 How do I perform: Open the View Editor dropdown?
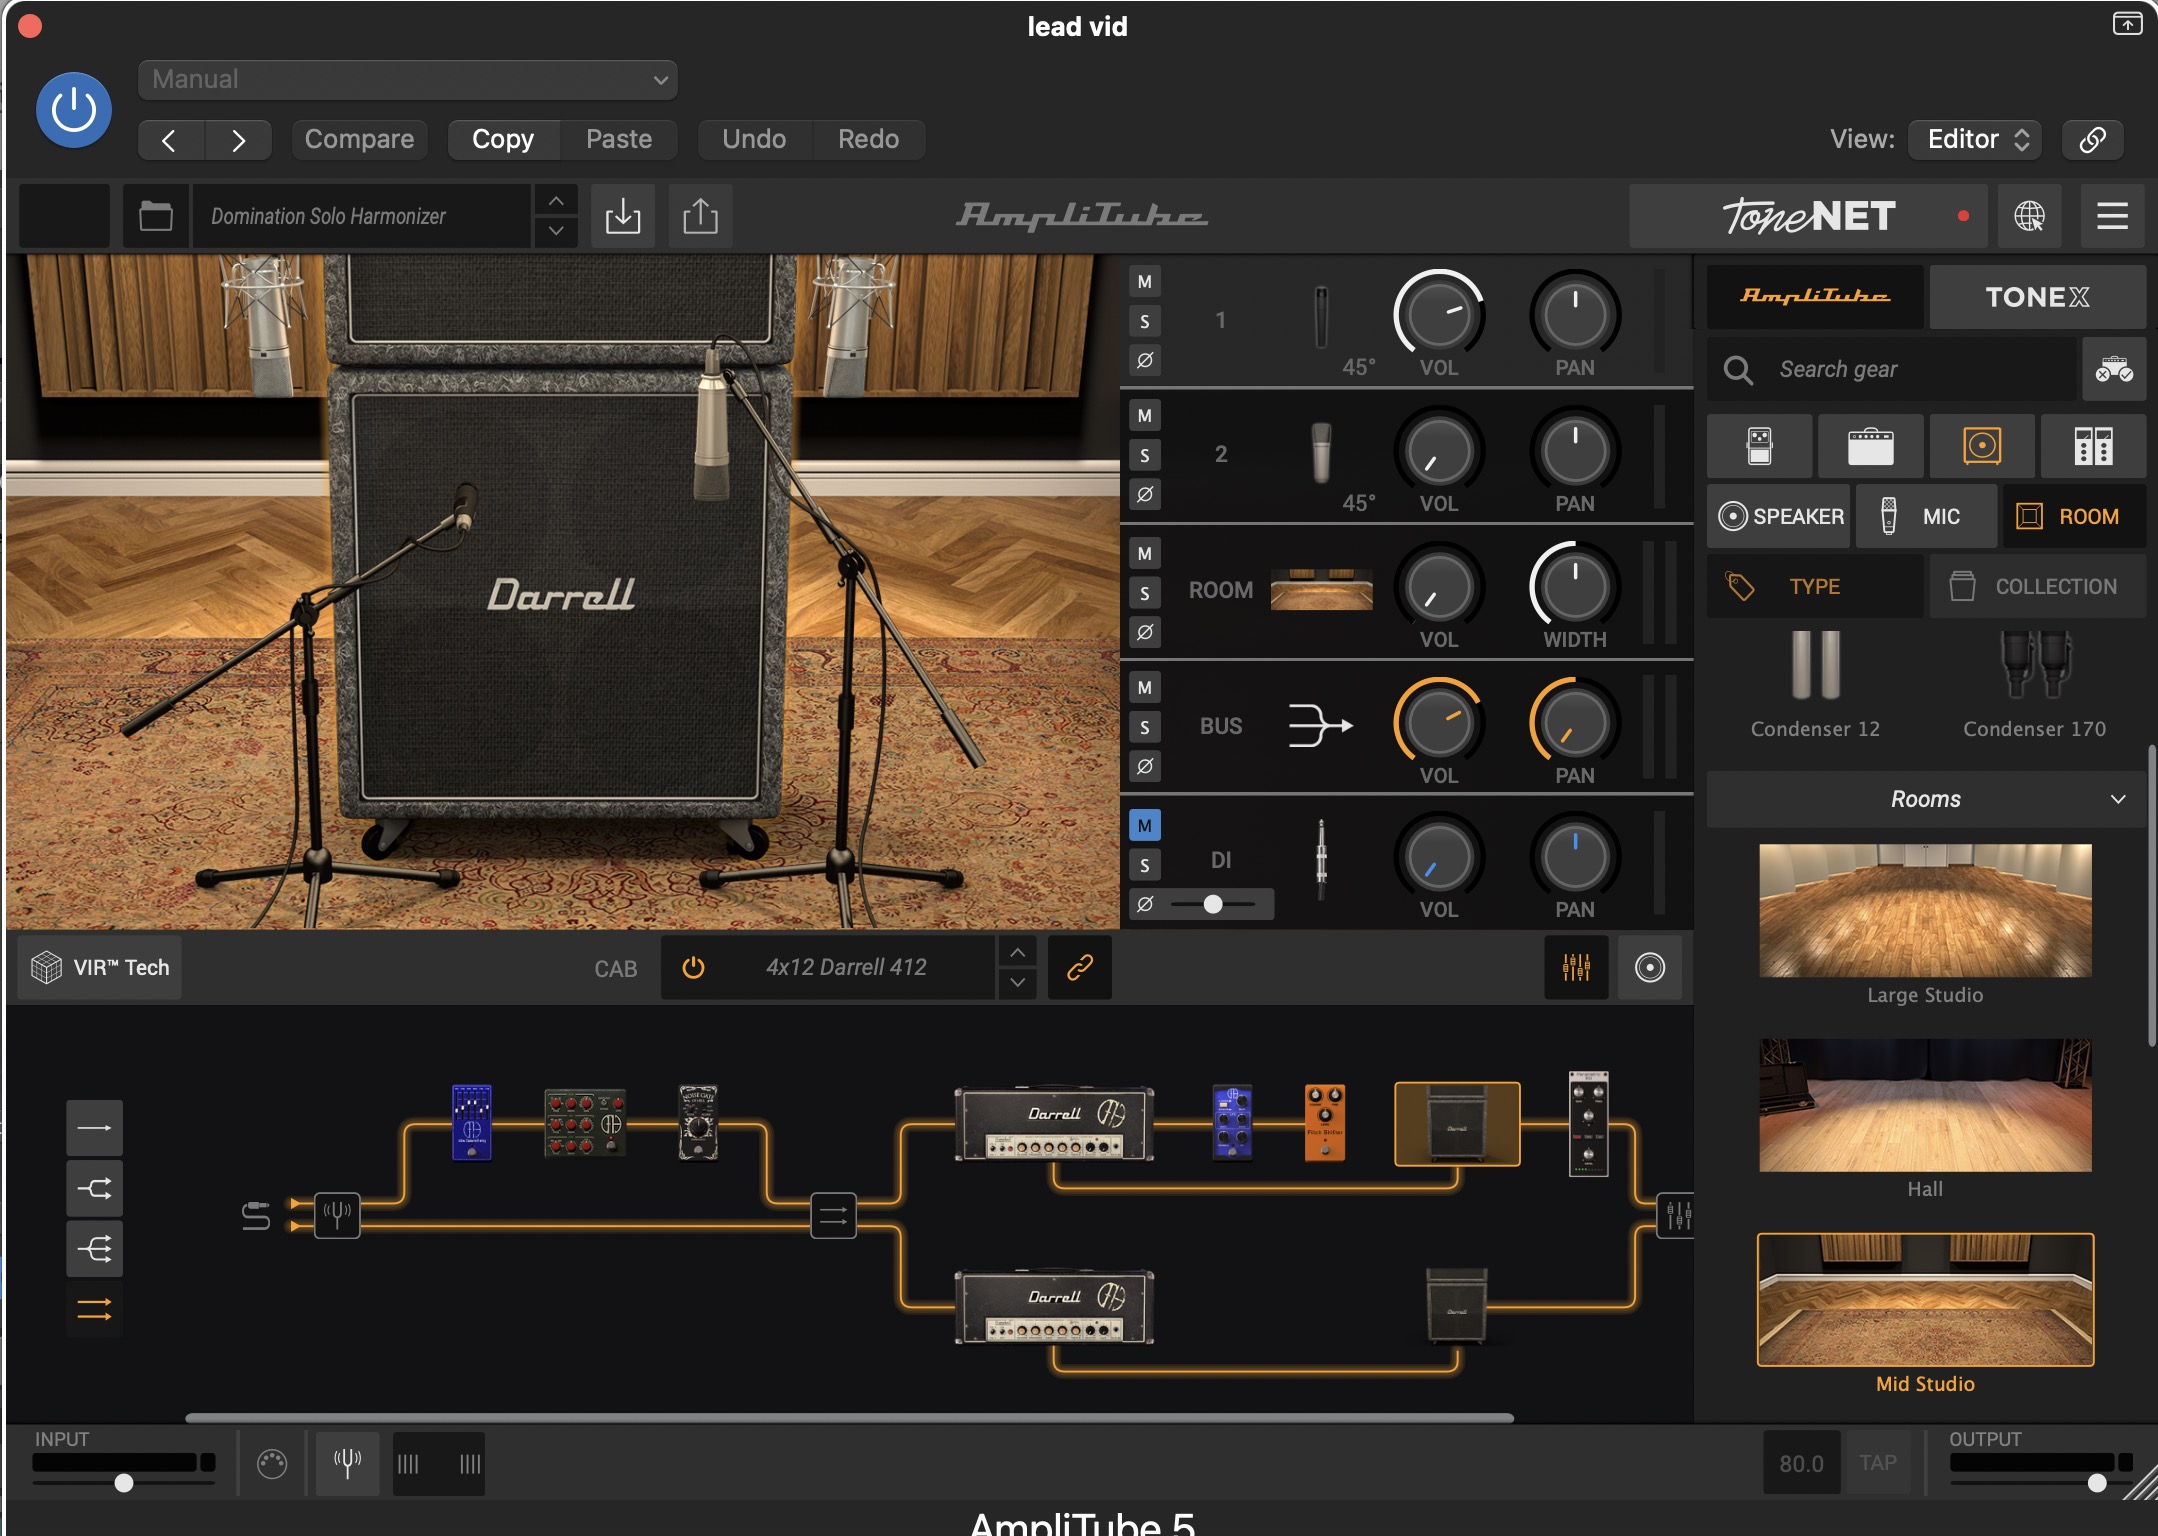pyautogui.click(x=1975, y=139)
